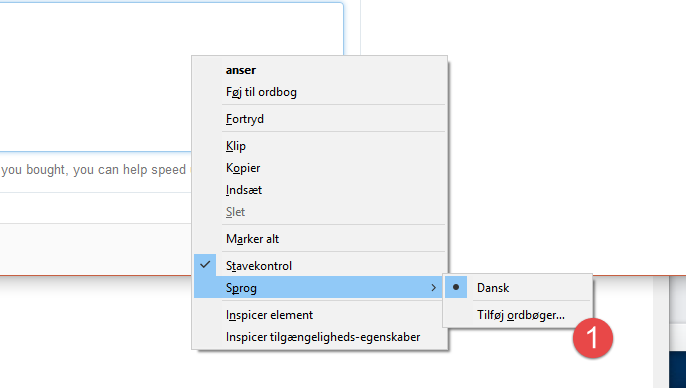Choose 'Inspicer tilgængeligheds-egenskaber' entry
This screenshot has width=686, height=388.
(320, 337)
